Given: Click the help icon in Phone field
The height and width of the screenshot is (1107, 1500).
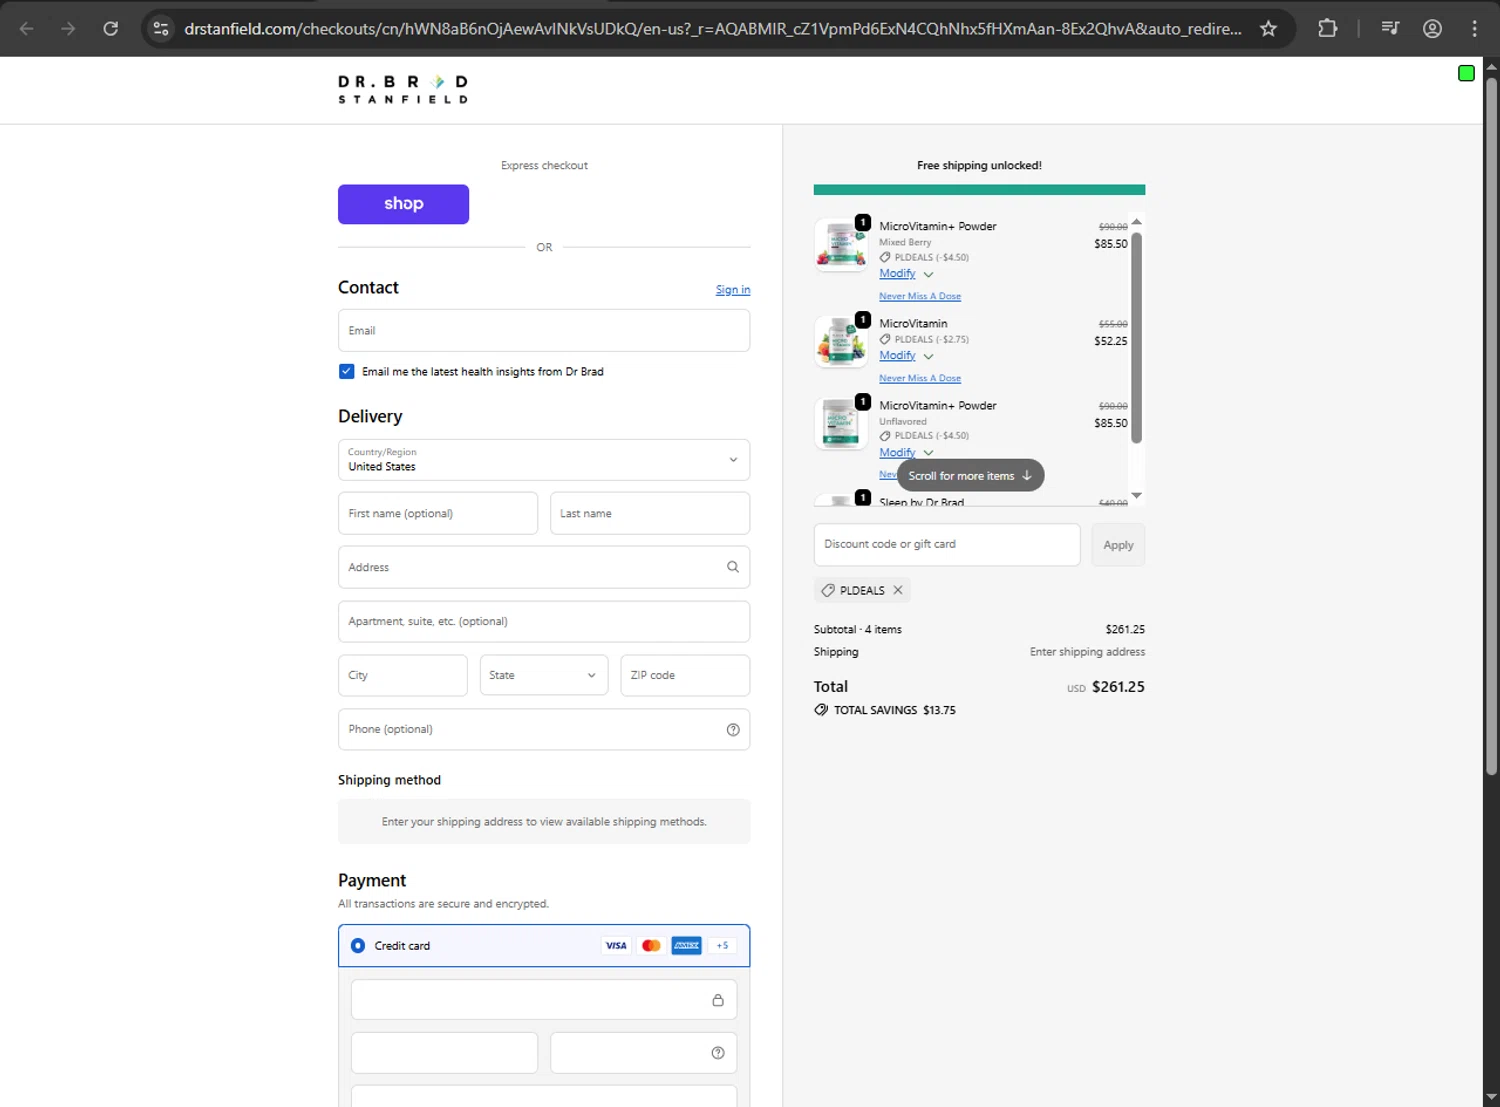Looking at the screenshot, I should click(x=733, y=730).
